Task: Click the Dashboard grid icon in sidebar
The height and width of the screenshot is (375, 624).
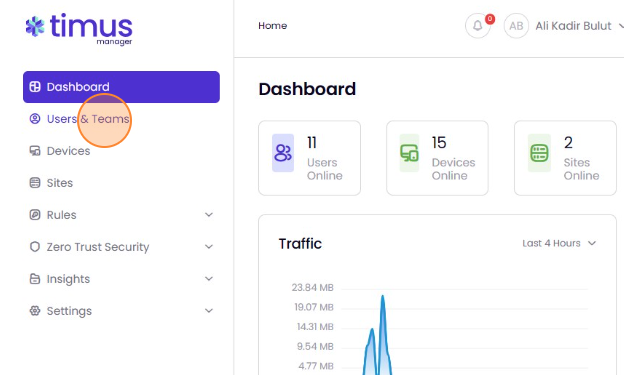Action: click(35, 87)
